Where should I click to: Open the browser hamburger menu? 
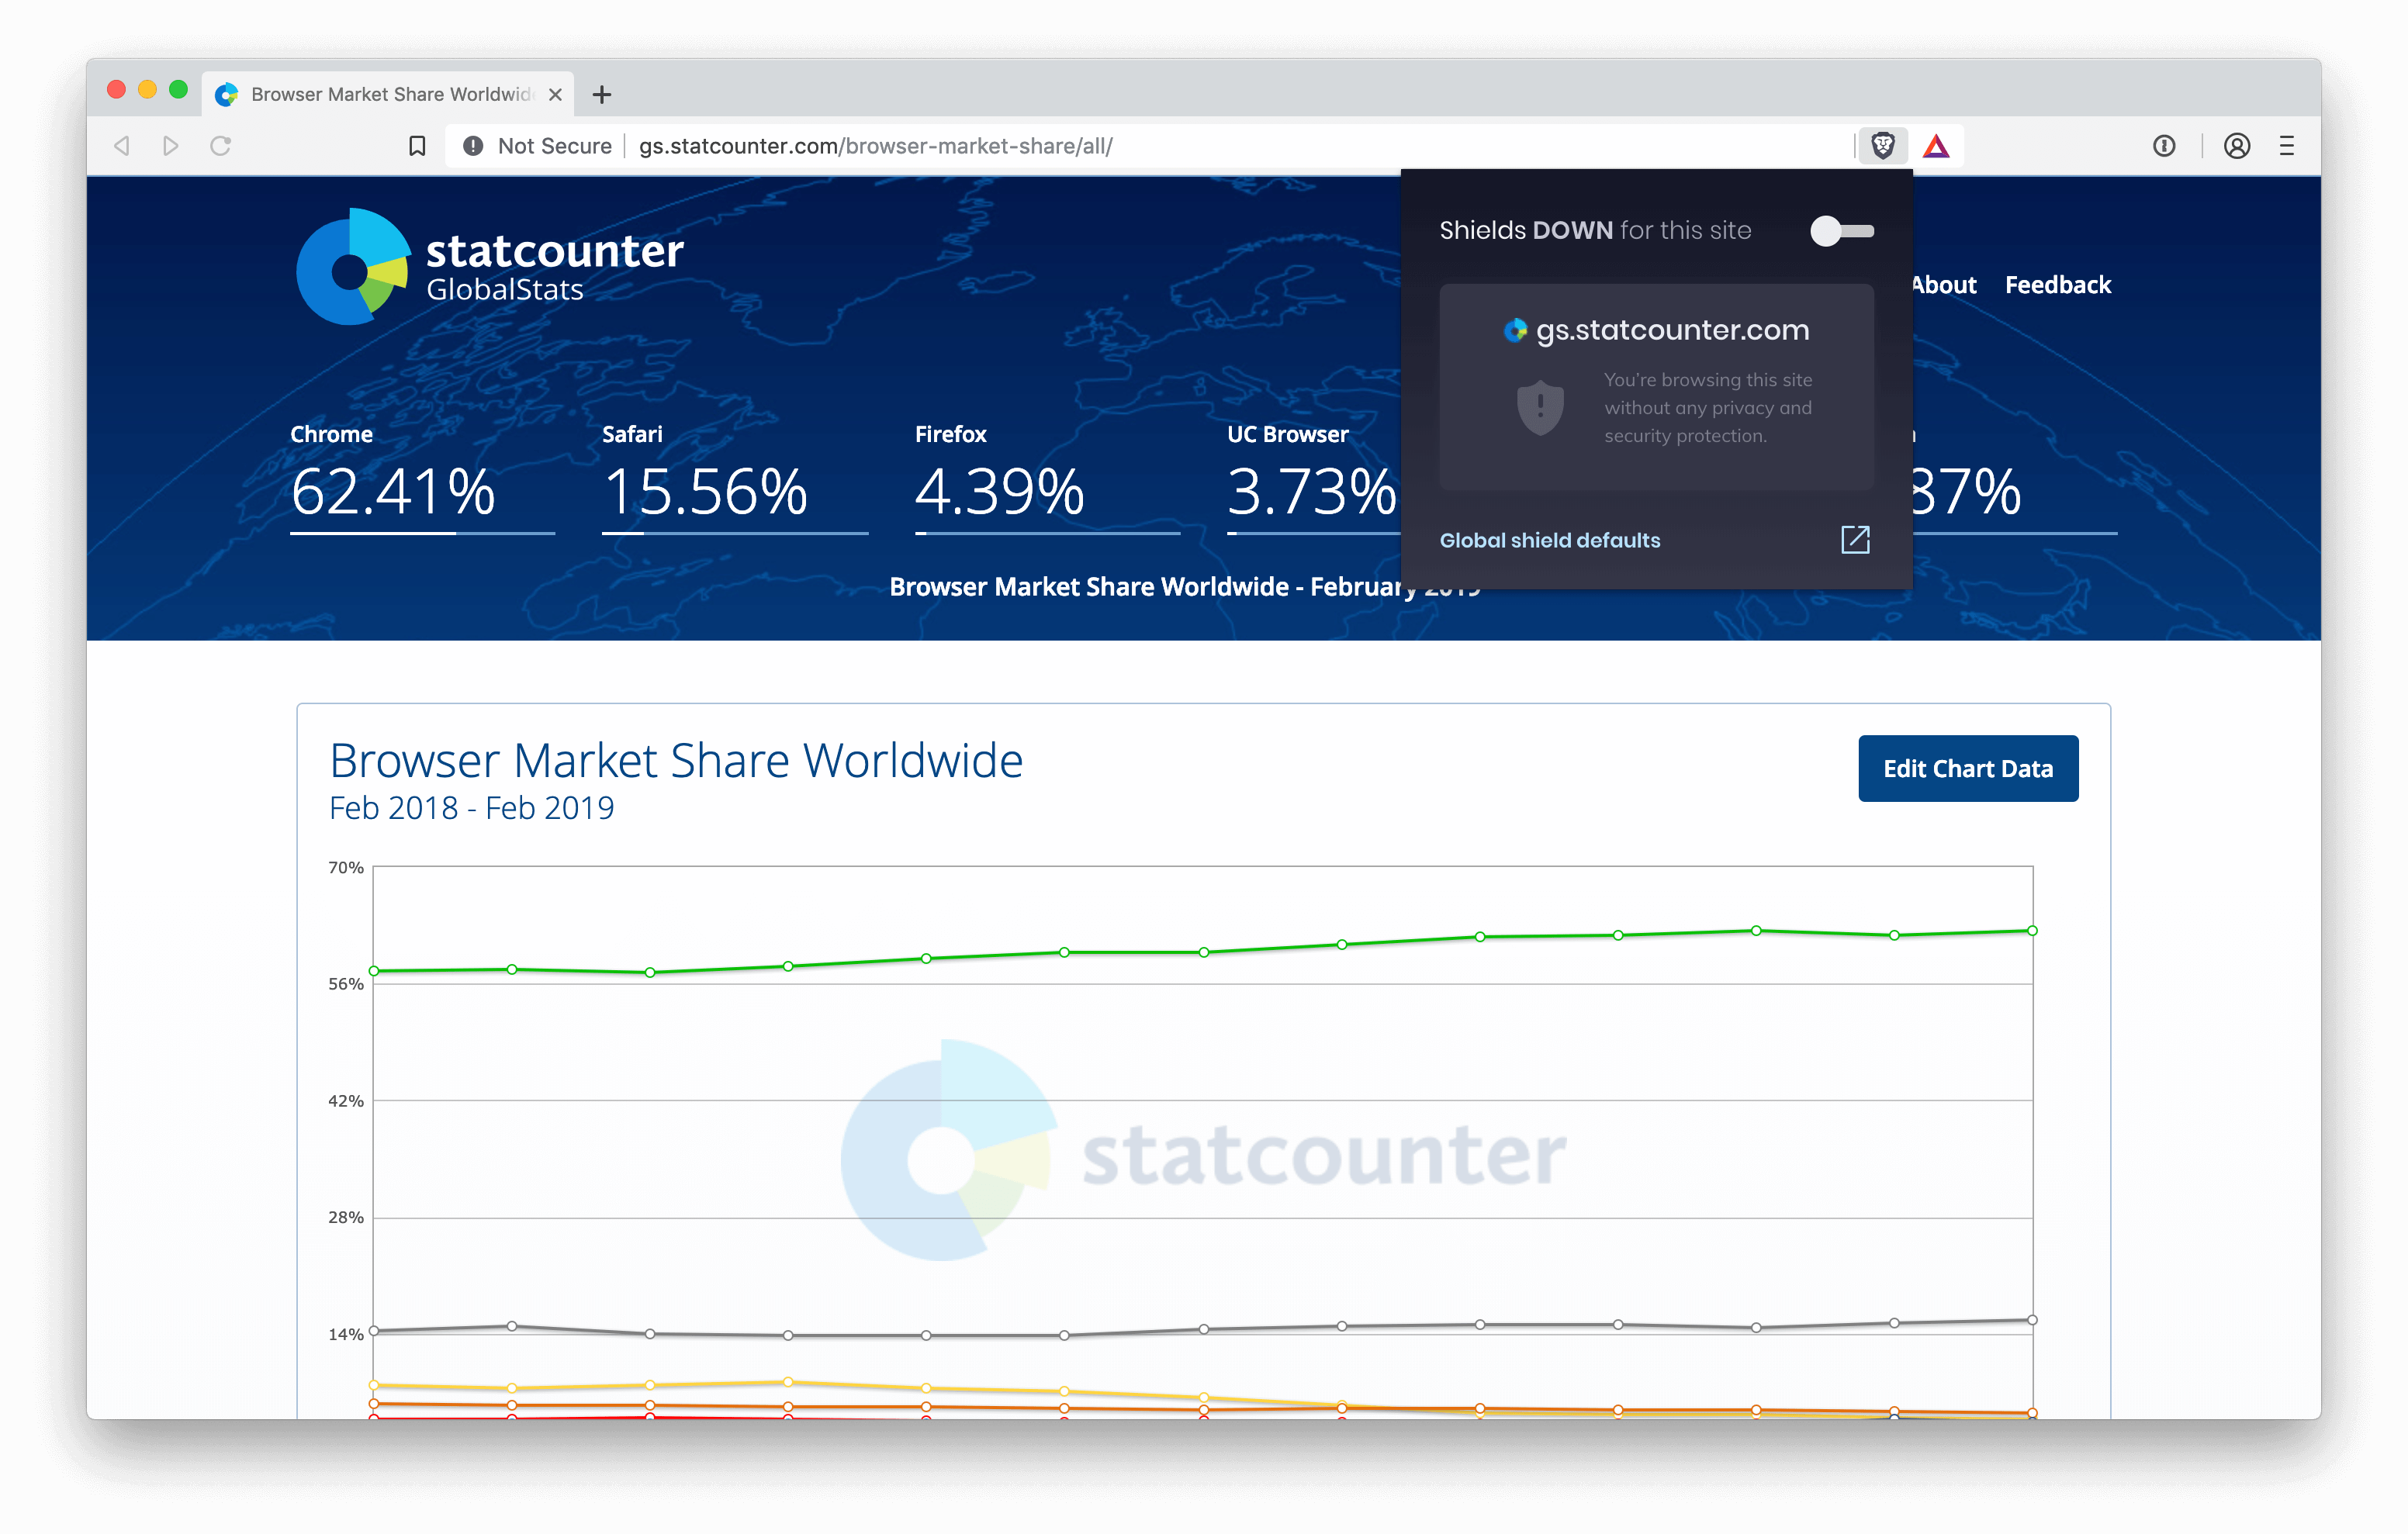tap(2286, 146)
